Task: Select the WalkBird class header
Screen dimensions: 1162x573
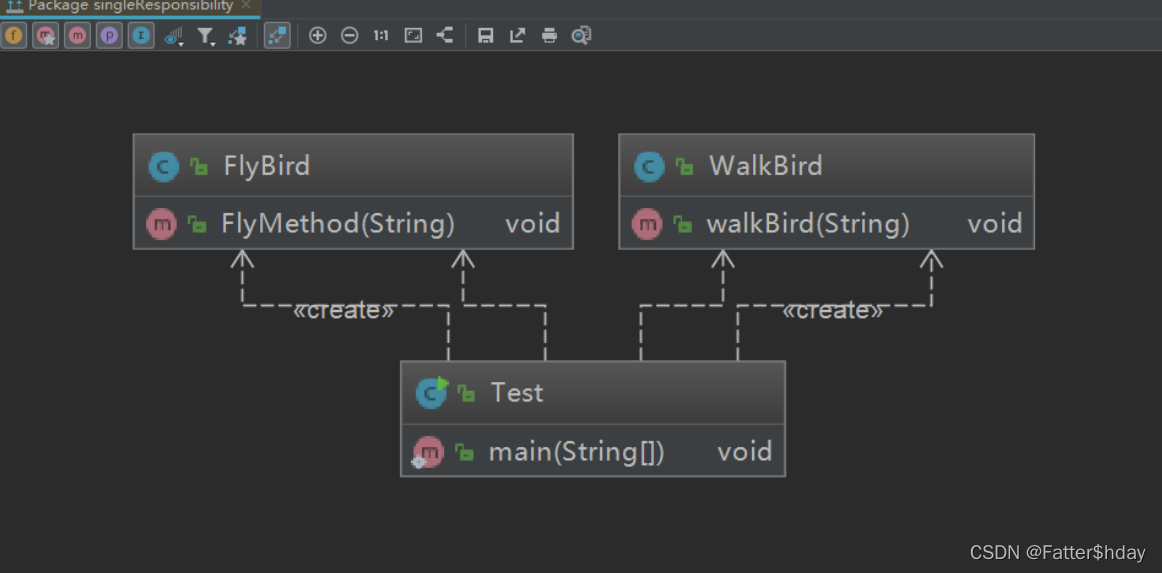Action: tap(826, 165)
